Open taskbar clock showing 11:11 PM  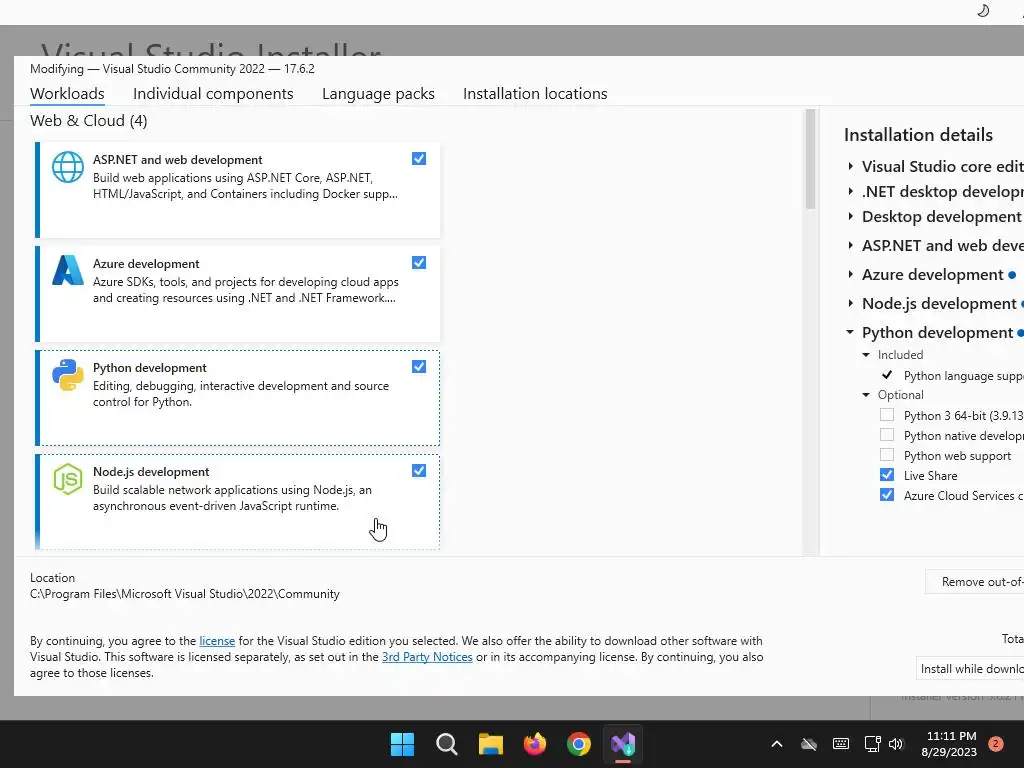click(950, 744)
